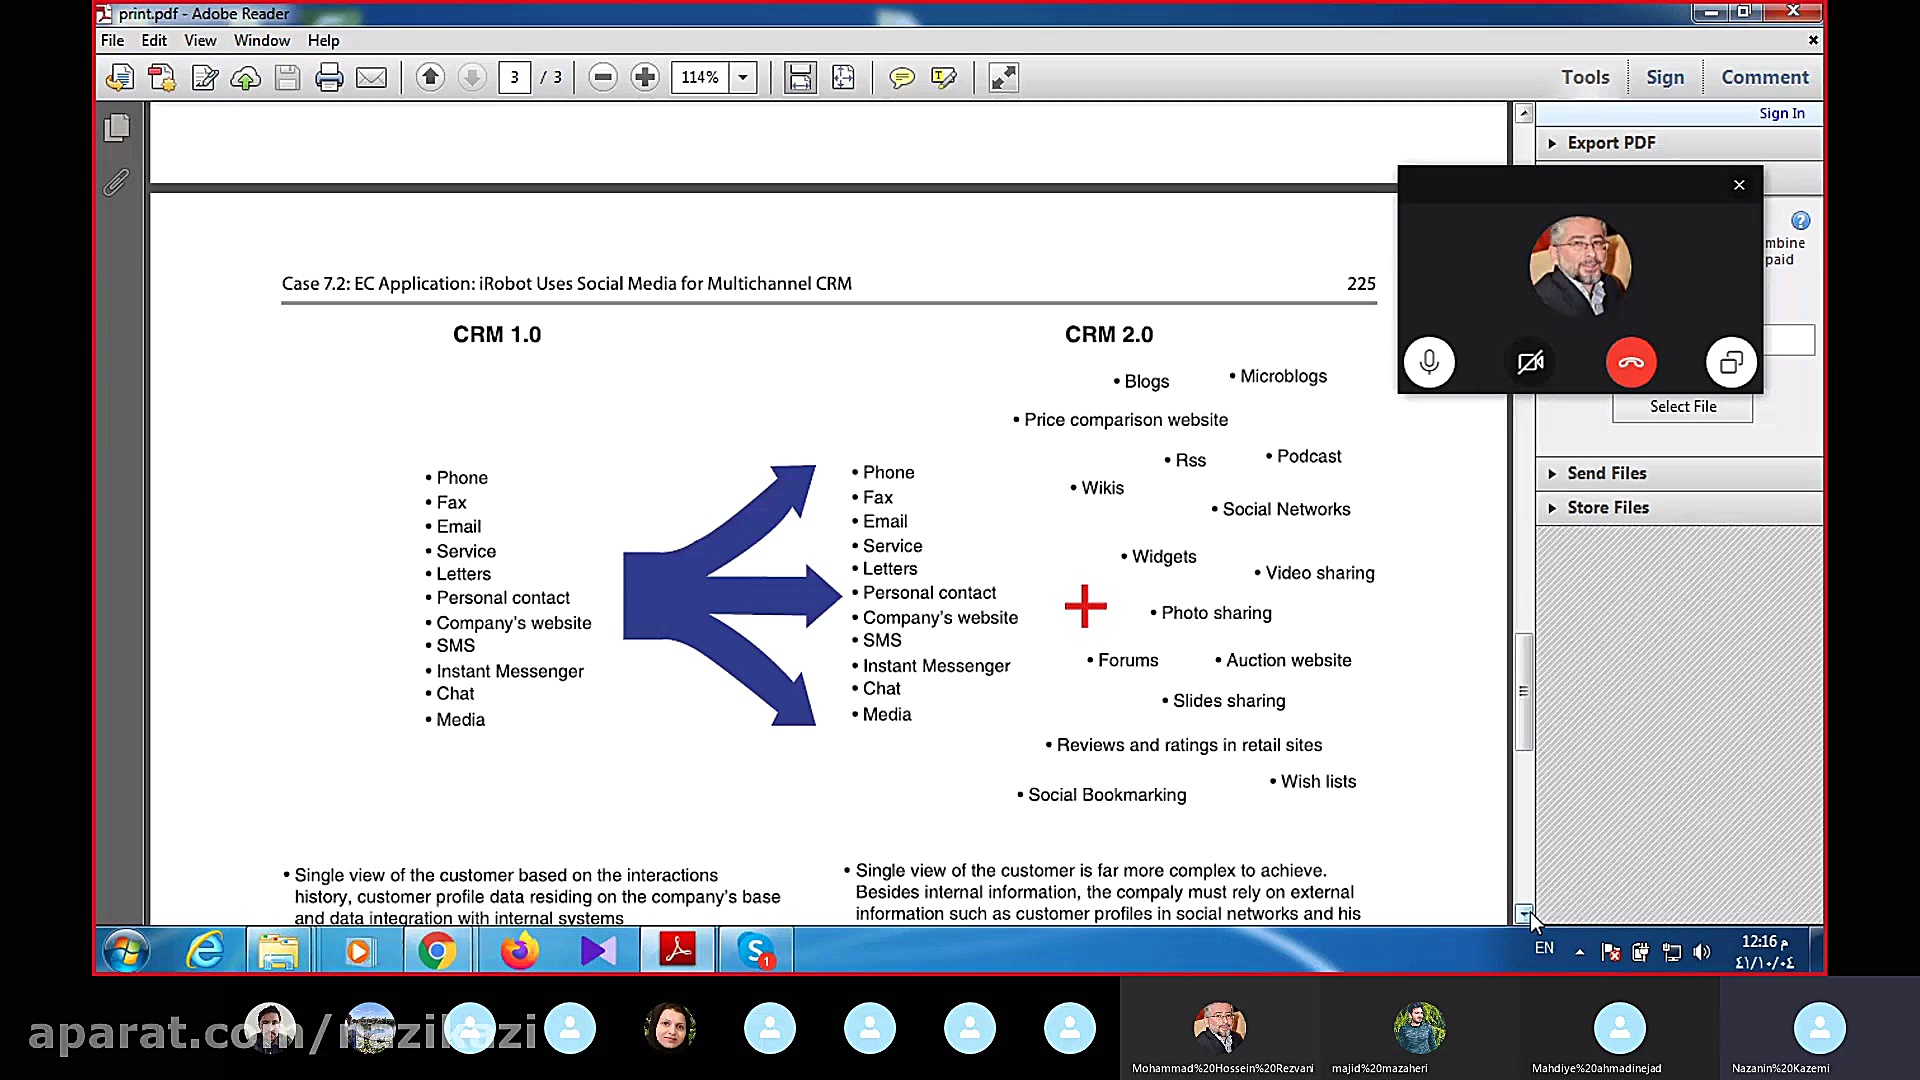Image resolution: width=1920 pixels, height=1080 pixels.
Task: Mute the microphone in call window
Action: (1429, 362)
